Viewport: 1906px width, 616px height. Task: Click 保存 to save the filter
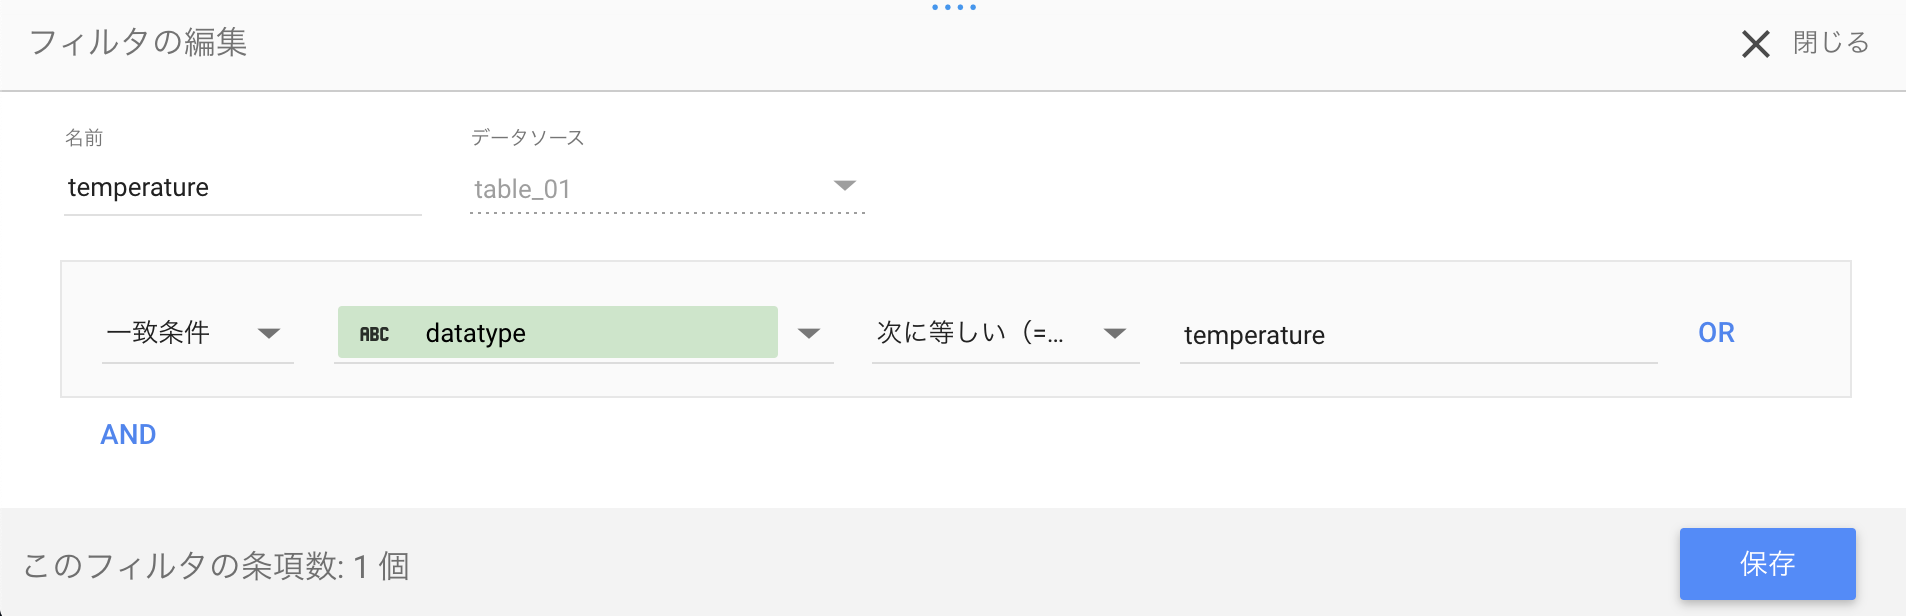1767,563
